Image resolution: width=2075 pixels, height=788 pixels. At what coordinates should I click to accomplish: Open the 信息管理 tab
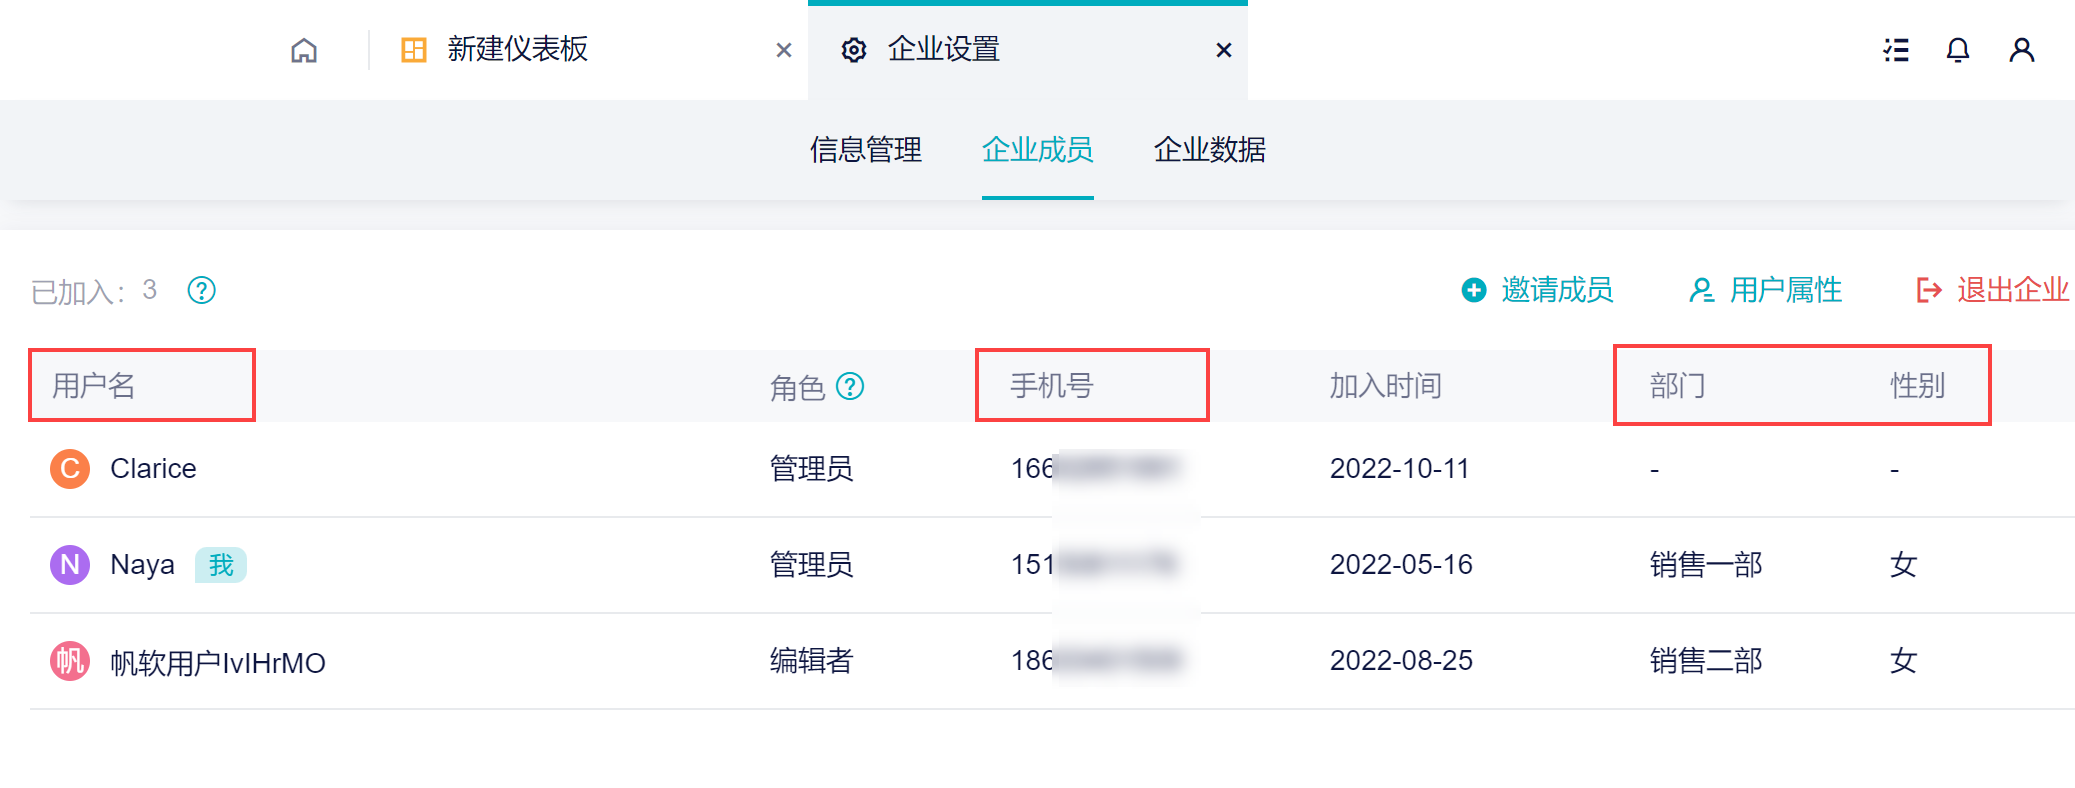865,150
